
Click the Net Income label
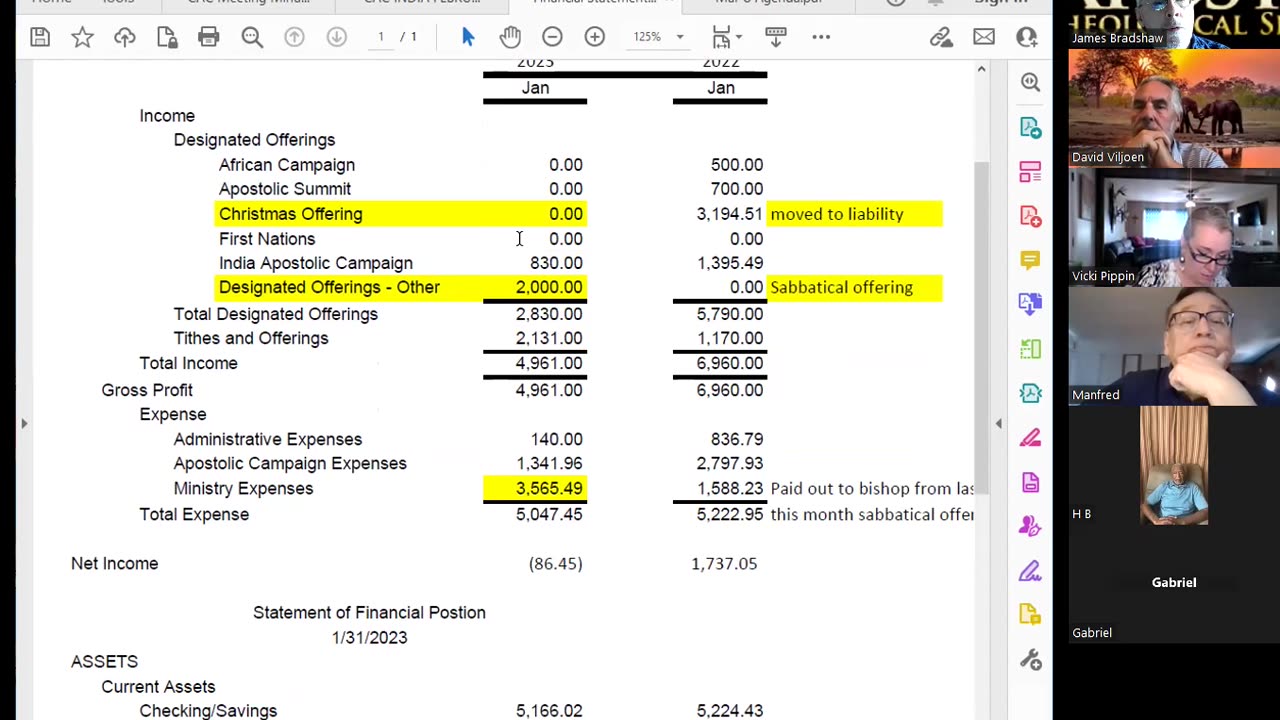tap(114, 563)
